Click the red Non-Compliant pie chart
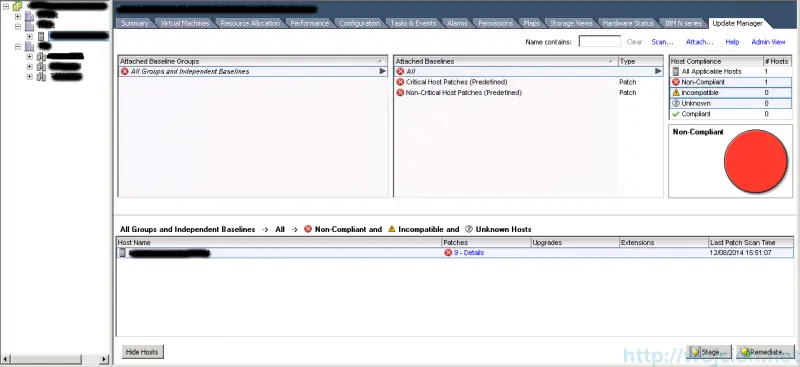The height and width of the screenshot is (367, 800). pos(756,161)
